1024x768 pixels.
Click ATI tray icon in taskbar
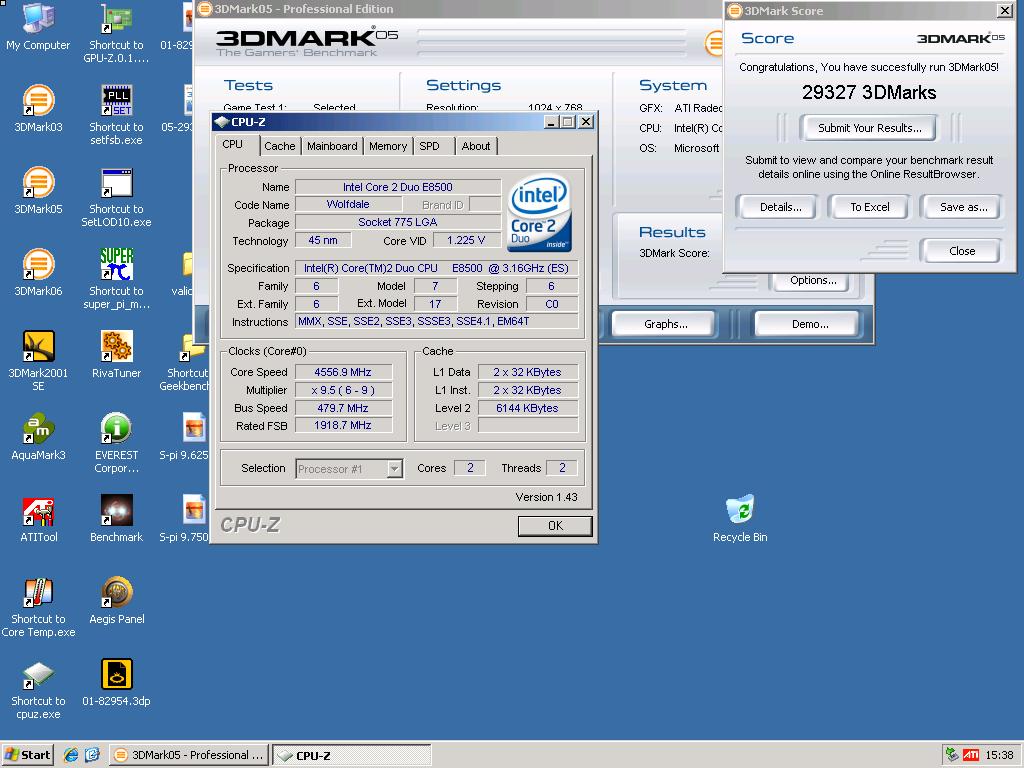tap(971, 755)
